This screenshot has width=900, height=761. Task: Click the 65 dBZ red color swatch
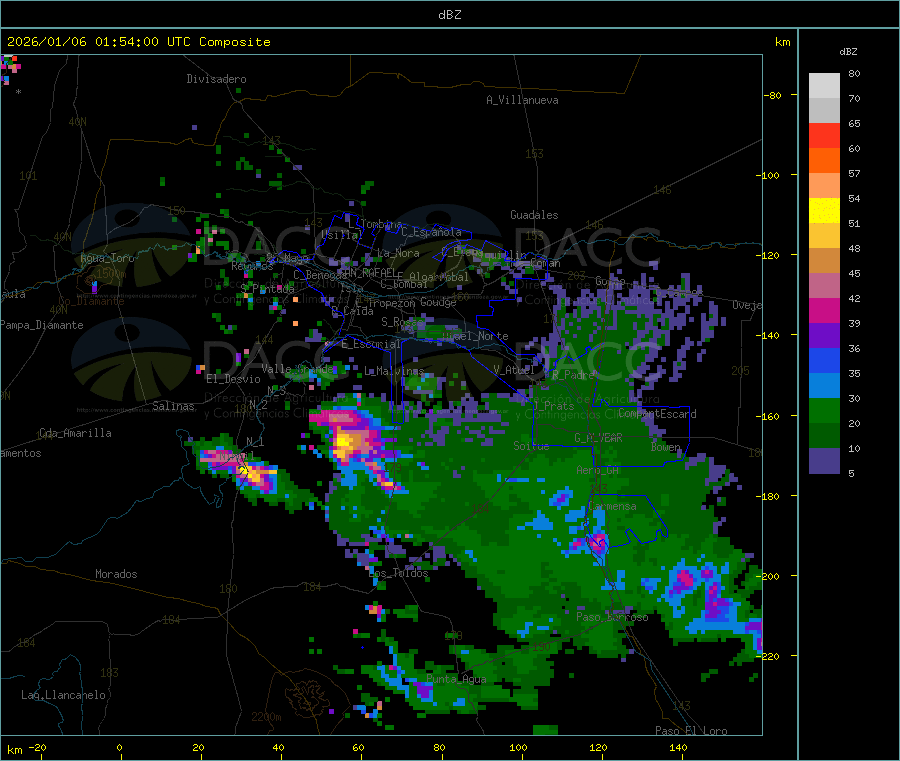(824, 135)
